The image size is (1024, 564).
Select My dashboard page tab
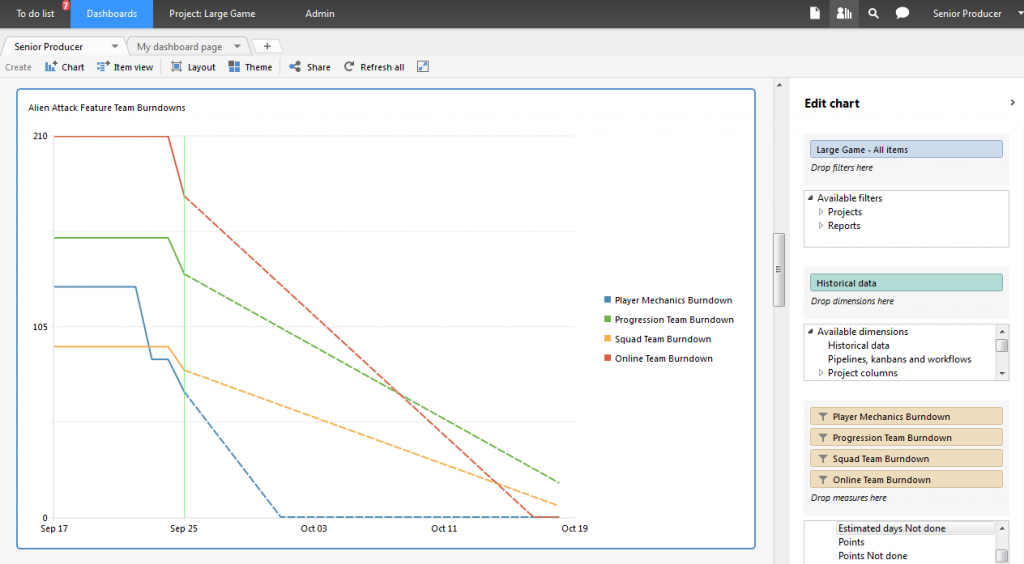tap(180, 46)
